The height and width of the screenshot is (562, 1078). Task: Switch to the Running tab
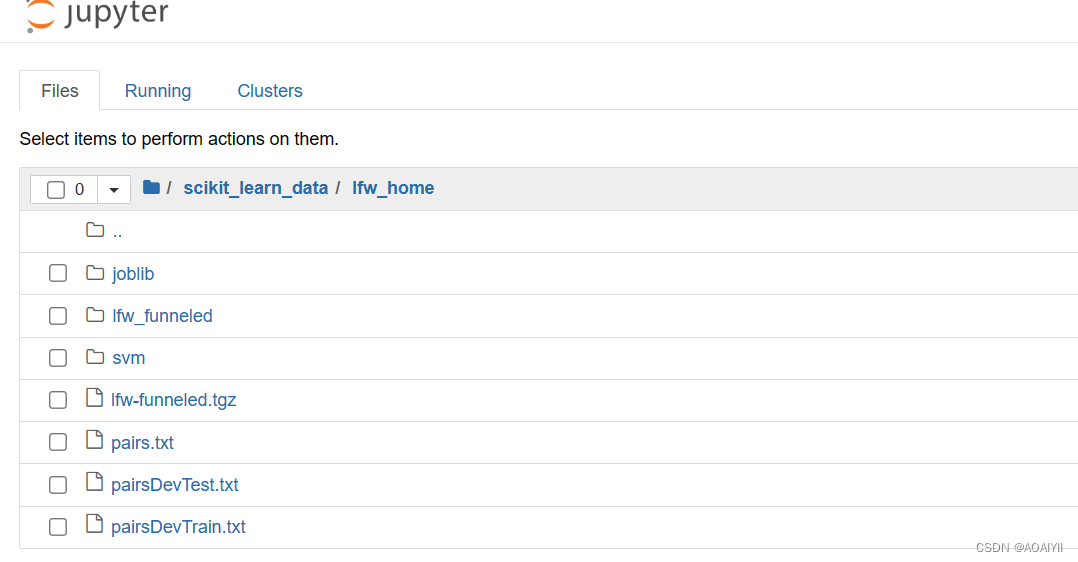click(158, 91)
